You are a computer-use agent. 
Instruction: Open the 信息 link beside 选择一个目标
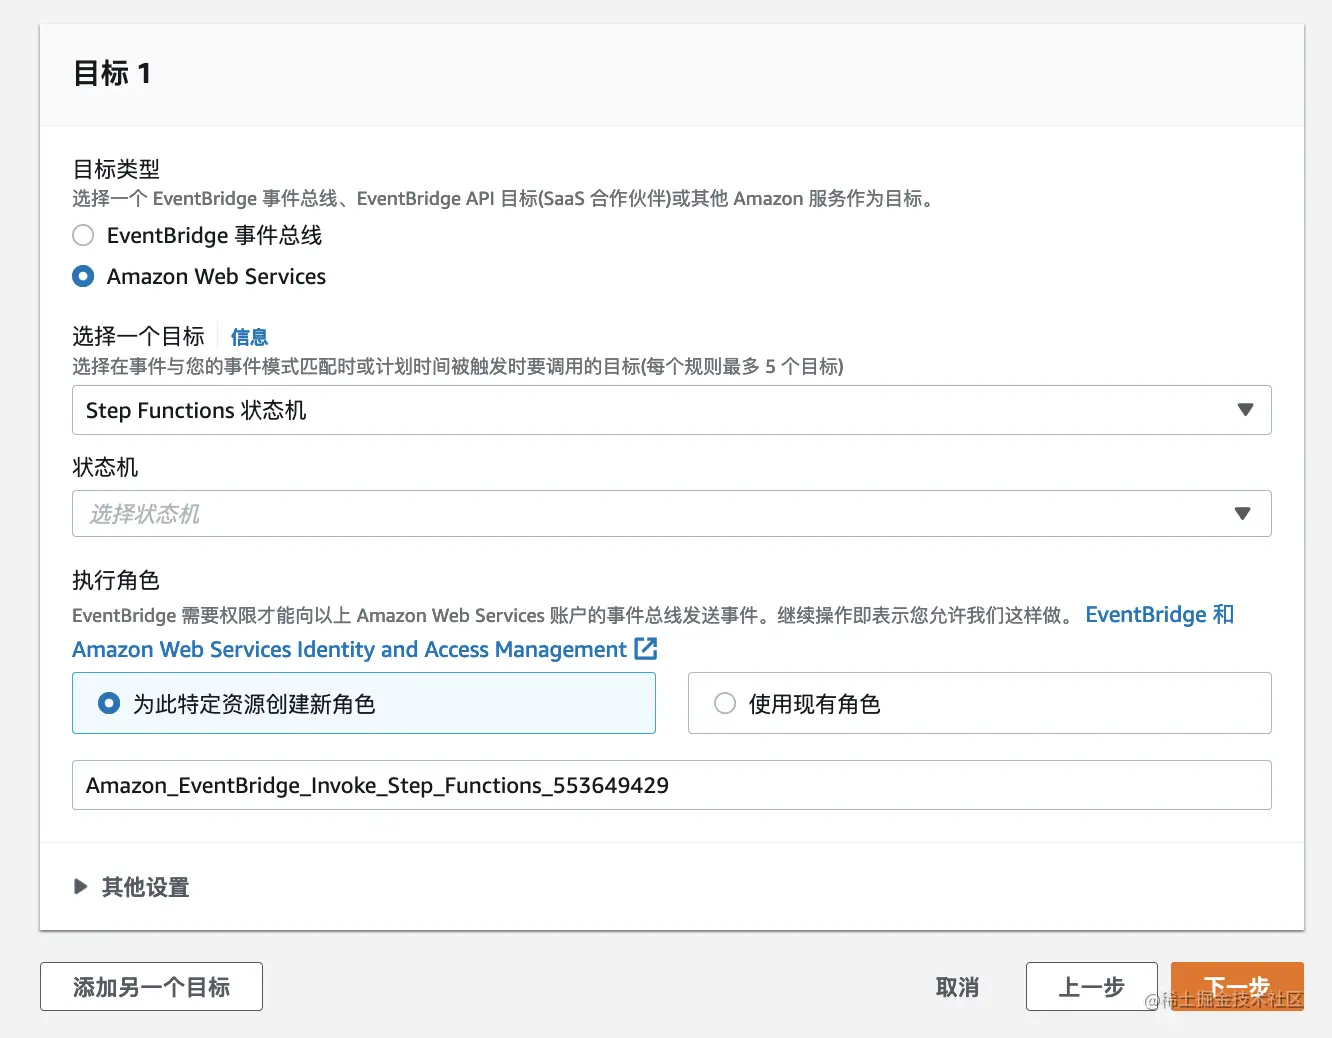click(249, 337)
